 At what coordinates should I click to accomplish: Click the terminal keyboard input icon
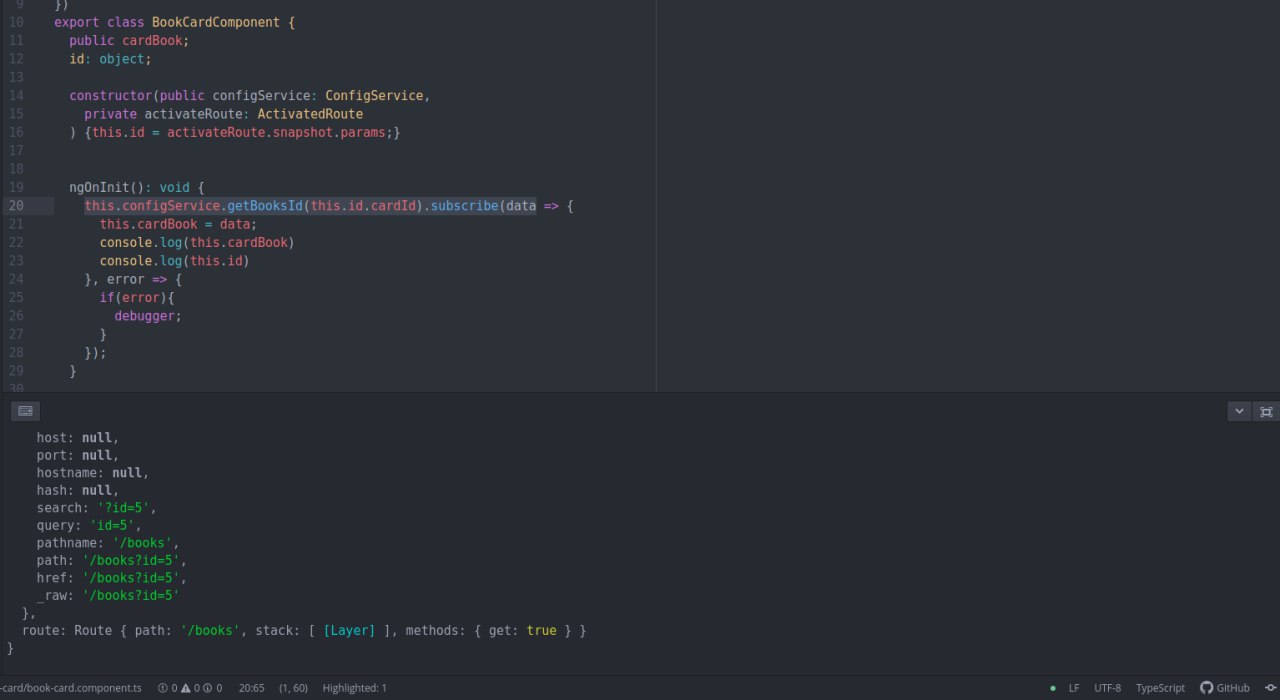click(x=26, y=411)
